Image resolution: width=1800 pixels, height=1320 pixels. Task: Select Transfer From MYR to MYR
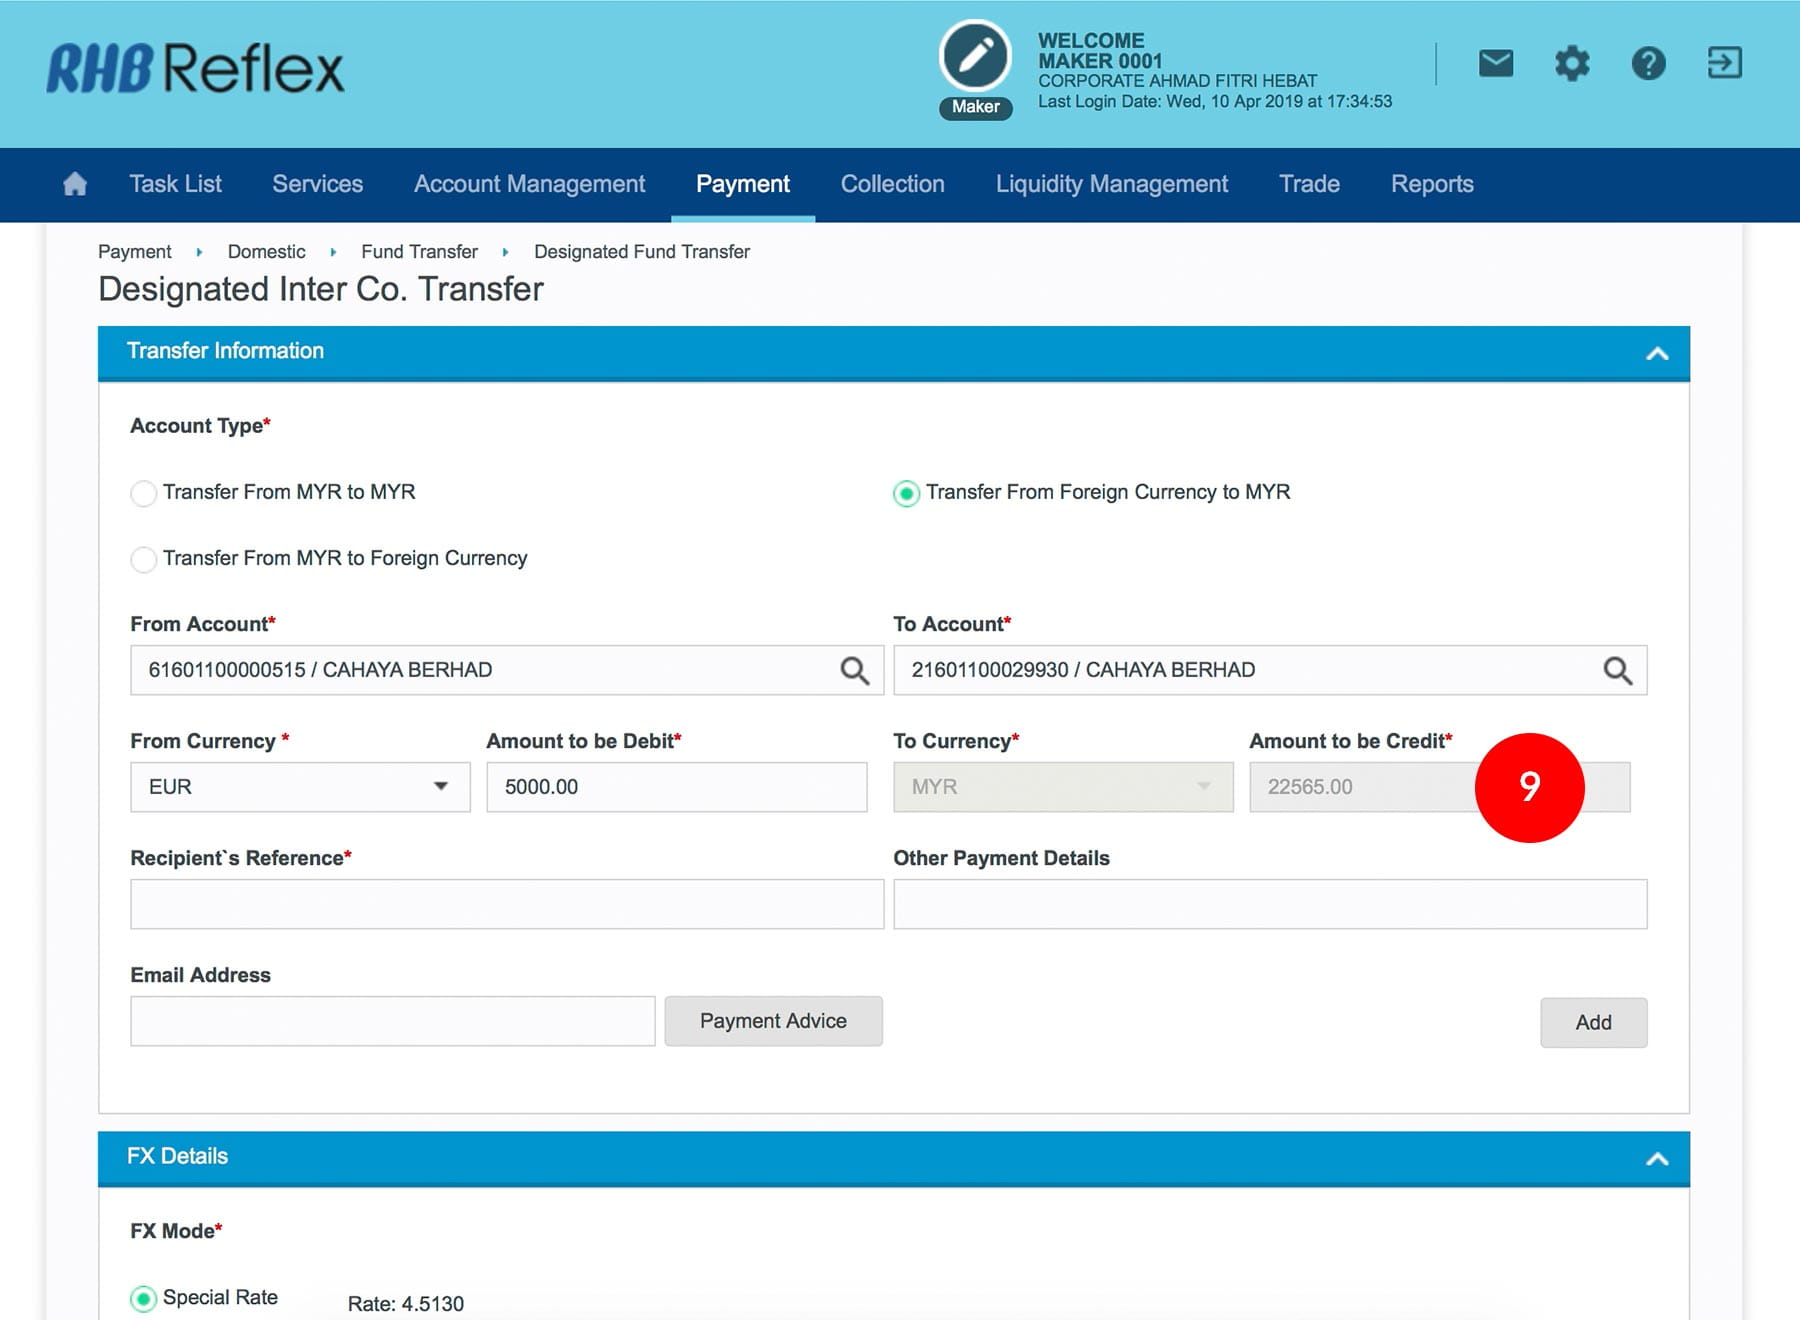[144, 493]
